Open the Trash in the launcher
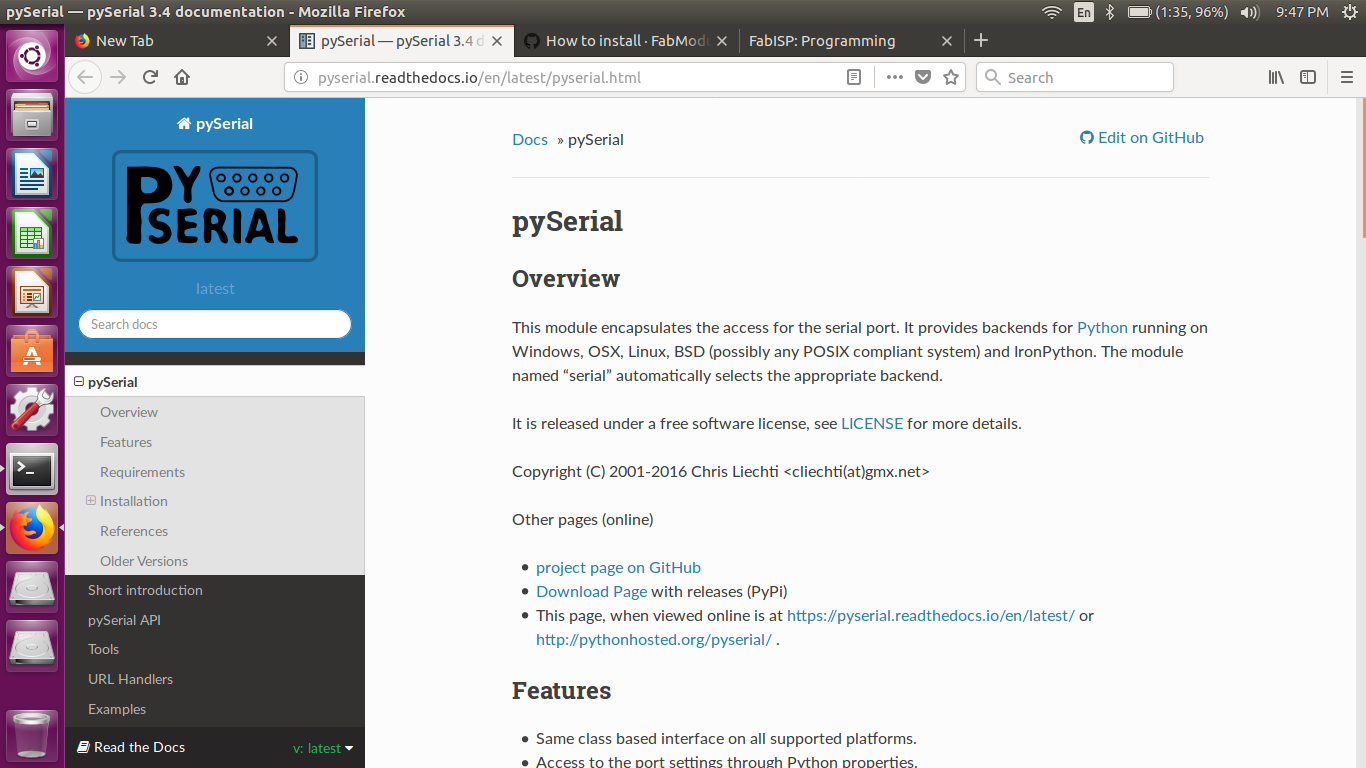 point(32,735)
